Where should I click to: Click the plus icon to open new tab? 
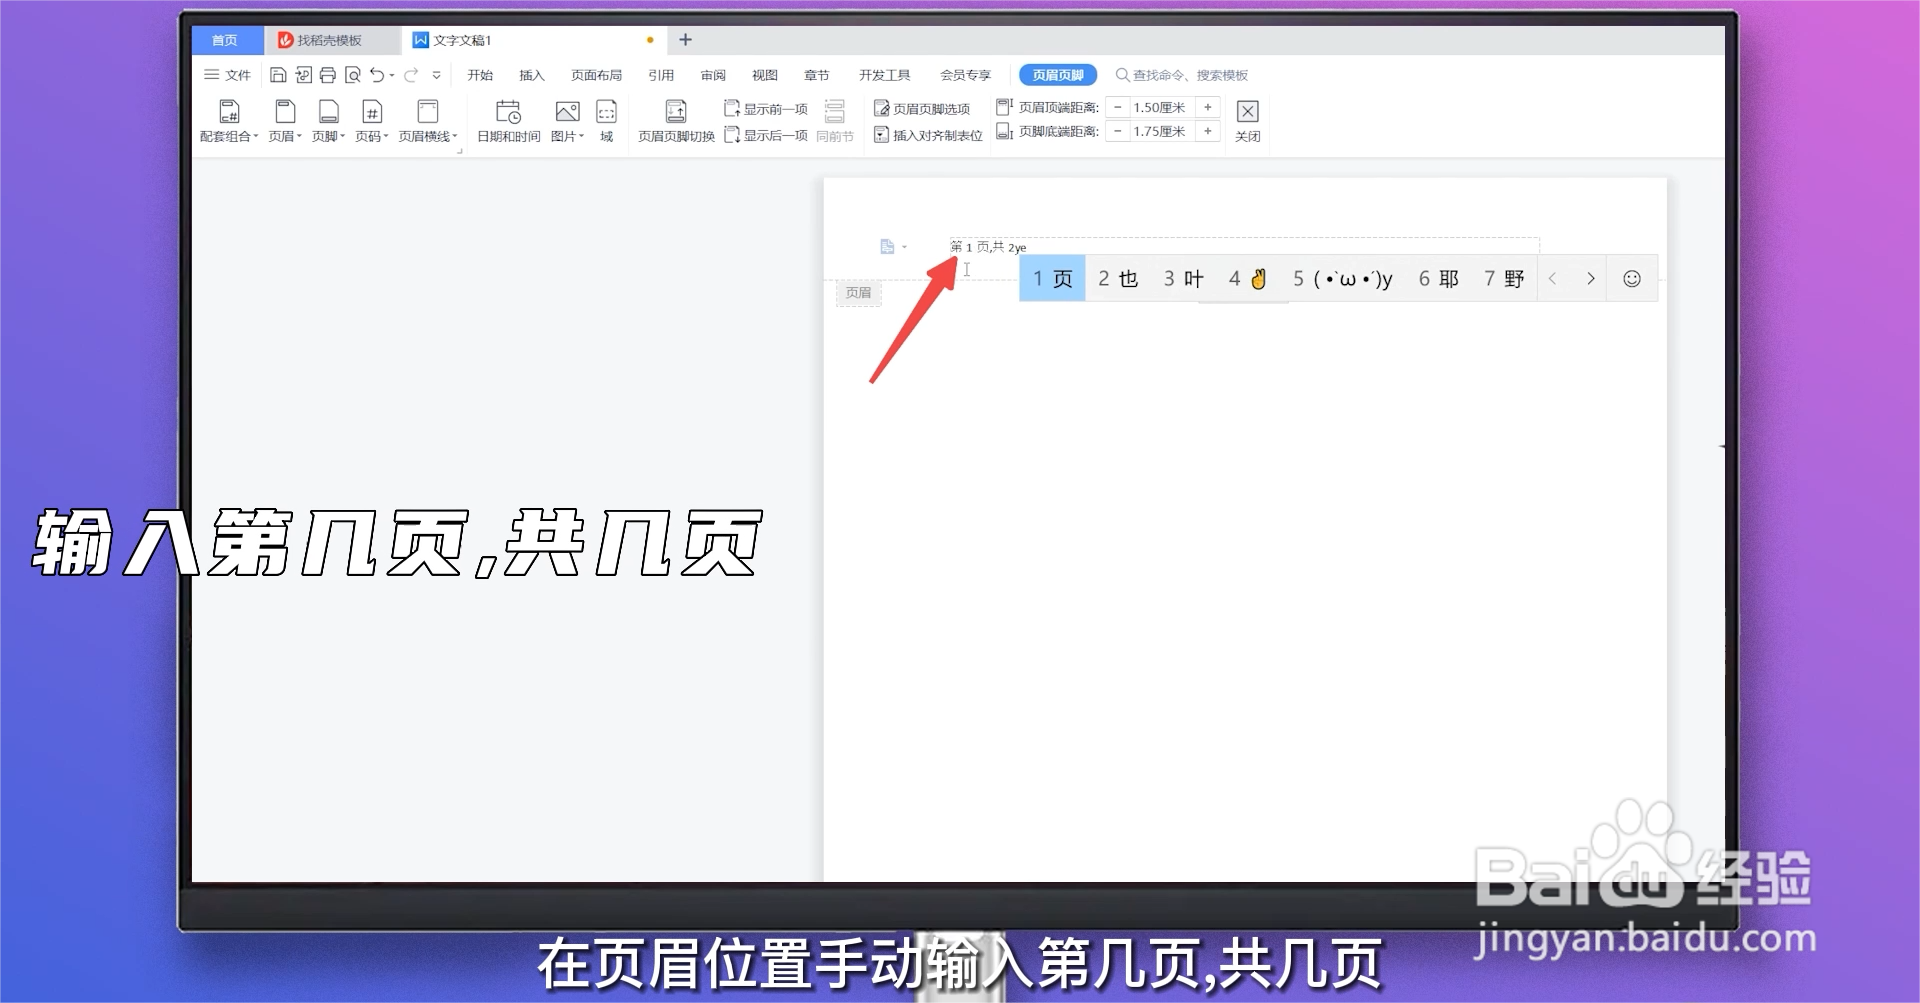685,40
